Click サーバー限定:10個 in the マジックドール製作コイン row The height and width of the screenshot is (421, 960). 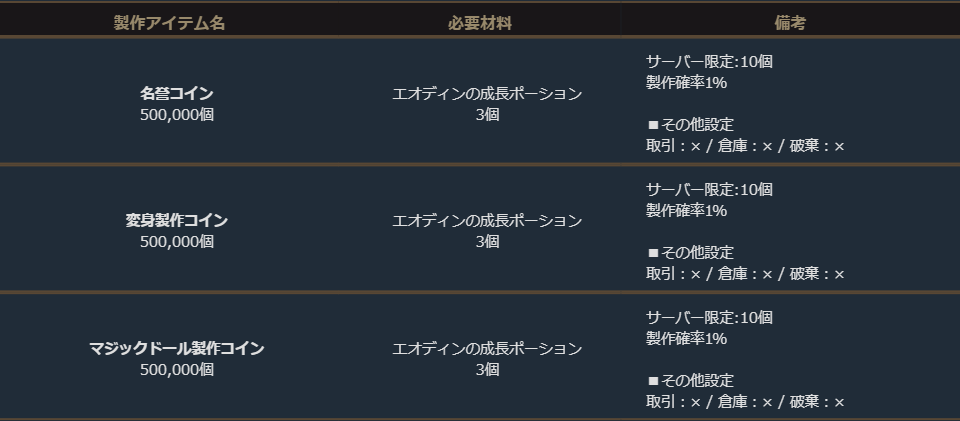click(709, 317)
